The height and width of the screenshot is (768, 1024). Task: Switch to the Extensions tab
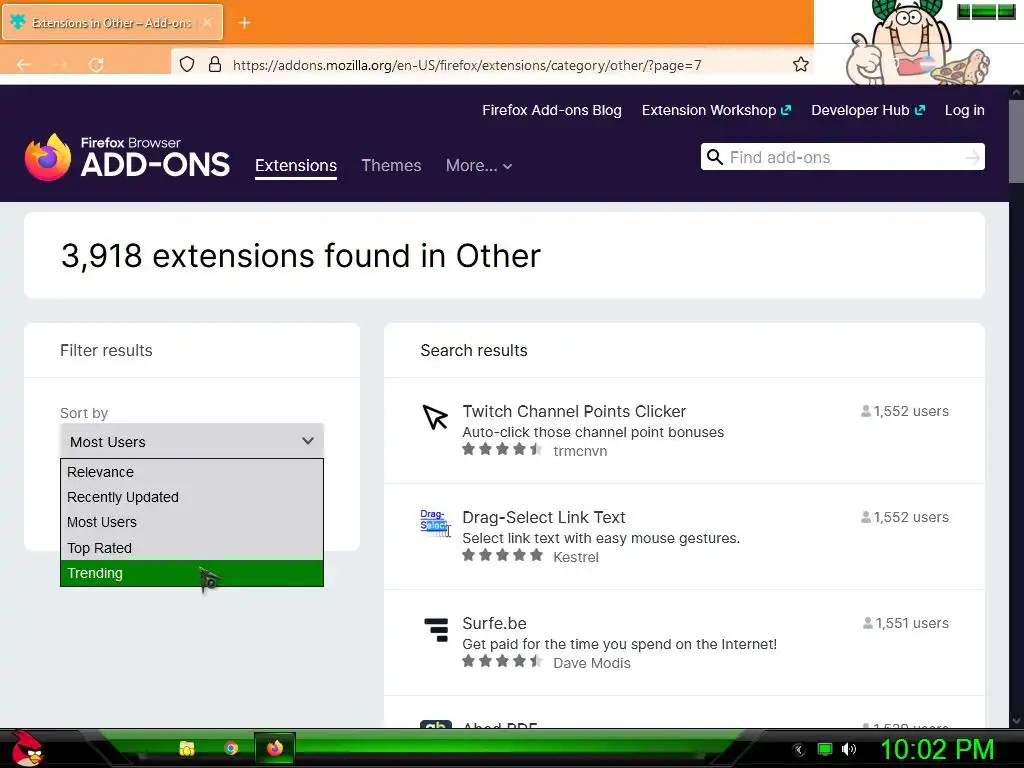click(296, 166)
